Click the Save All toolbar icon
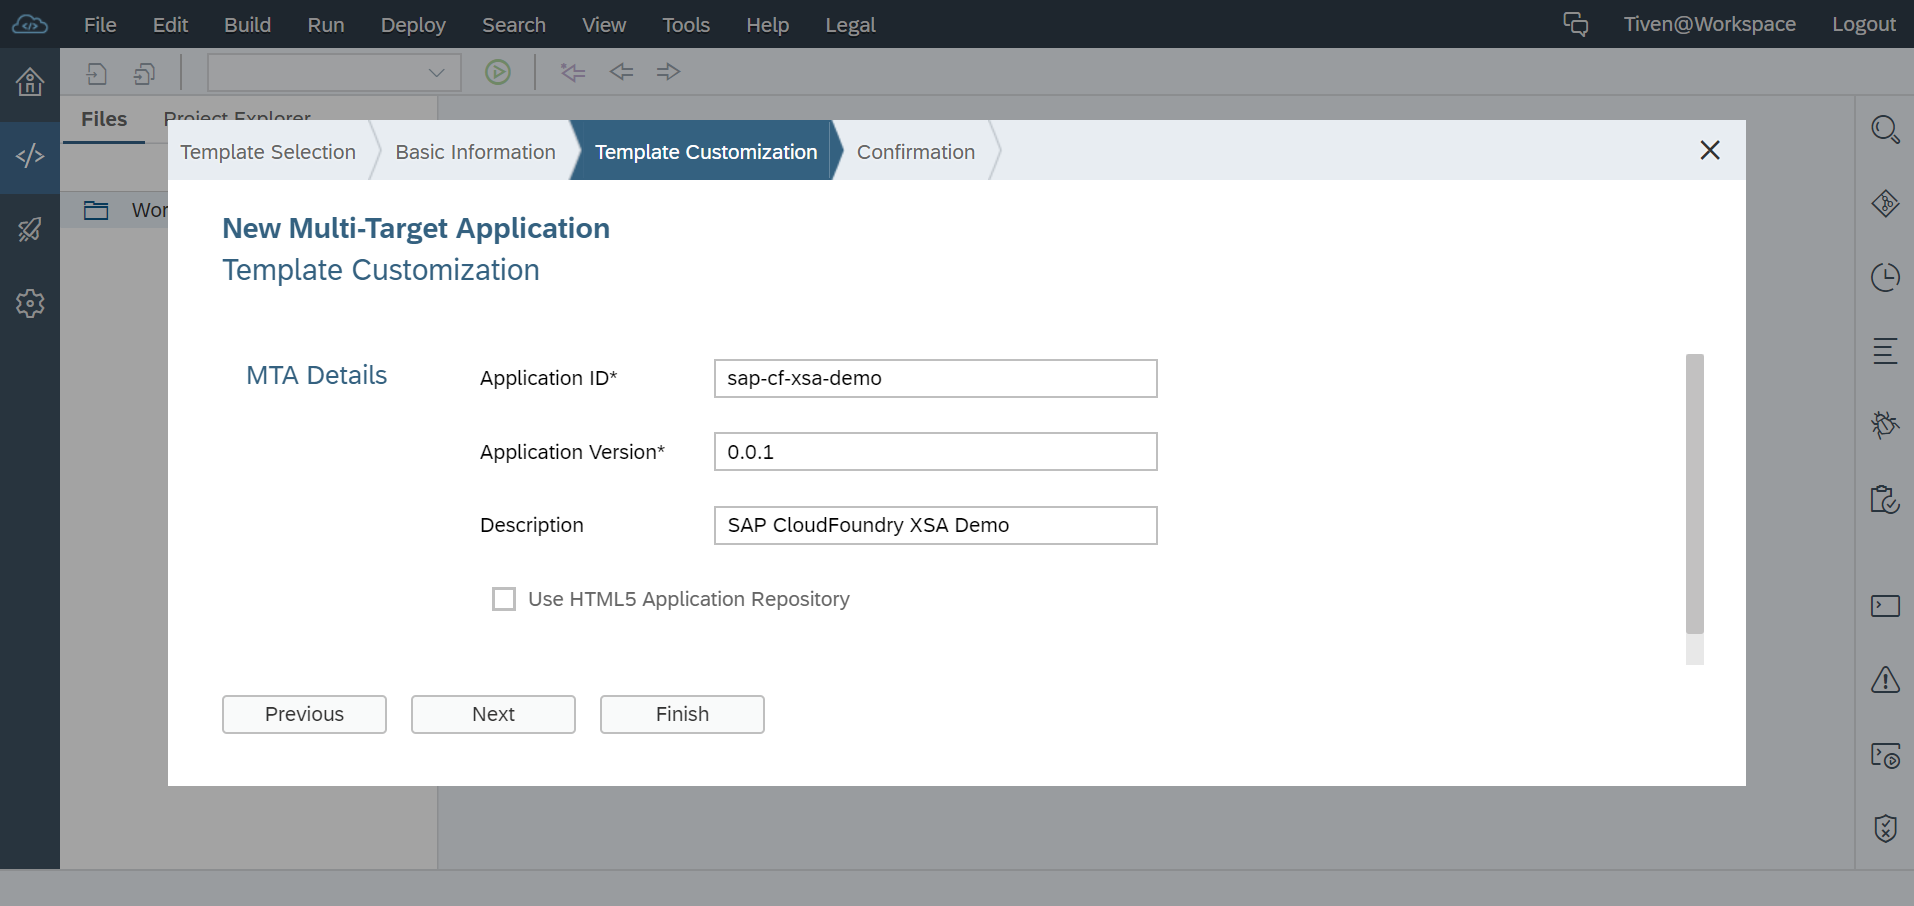Image resolution: width=1914 pixels, height=906 pixels. point(144,73)
